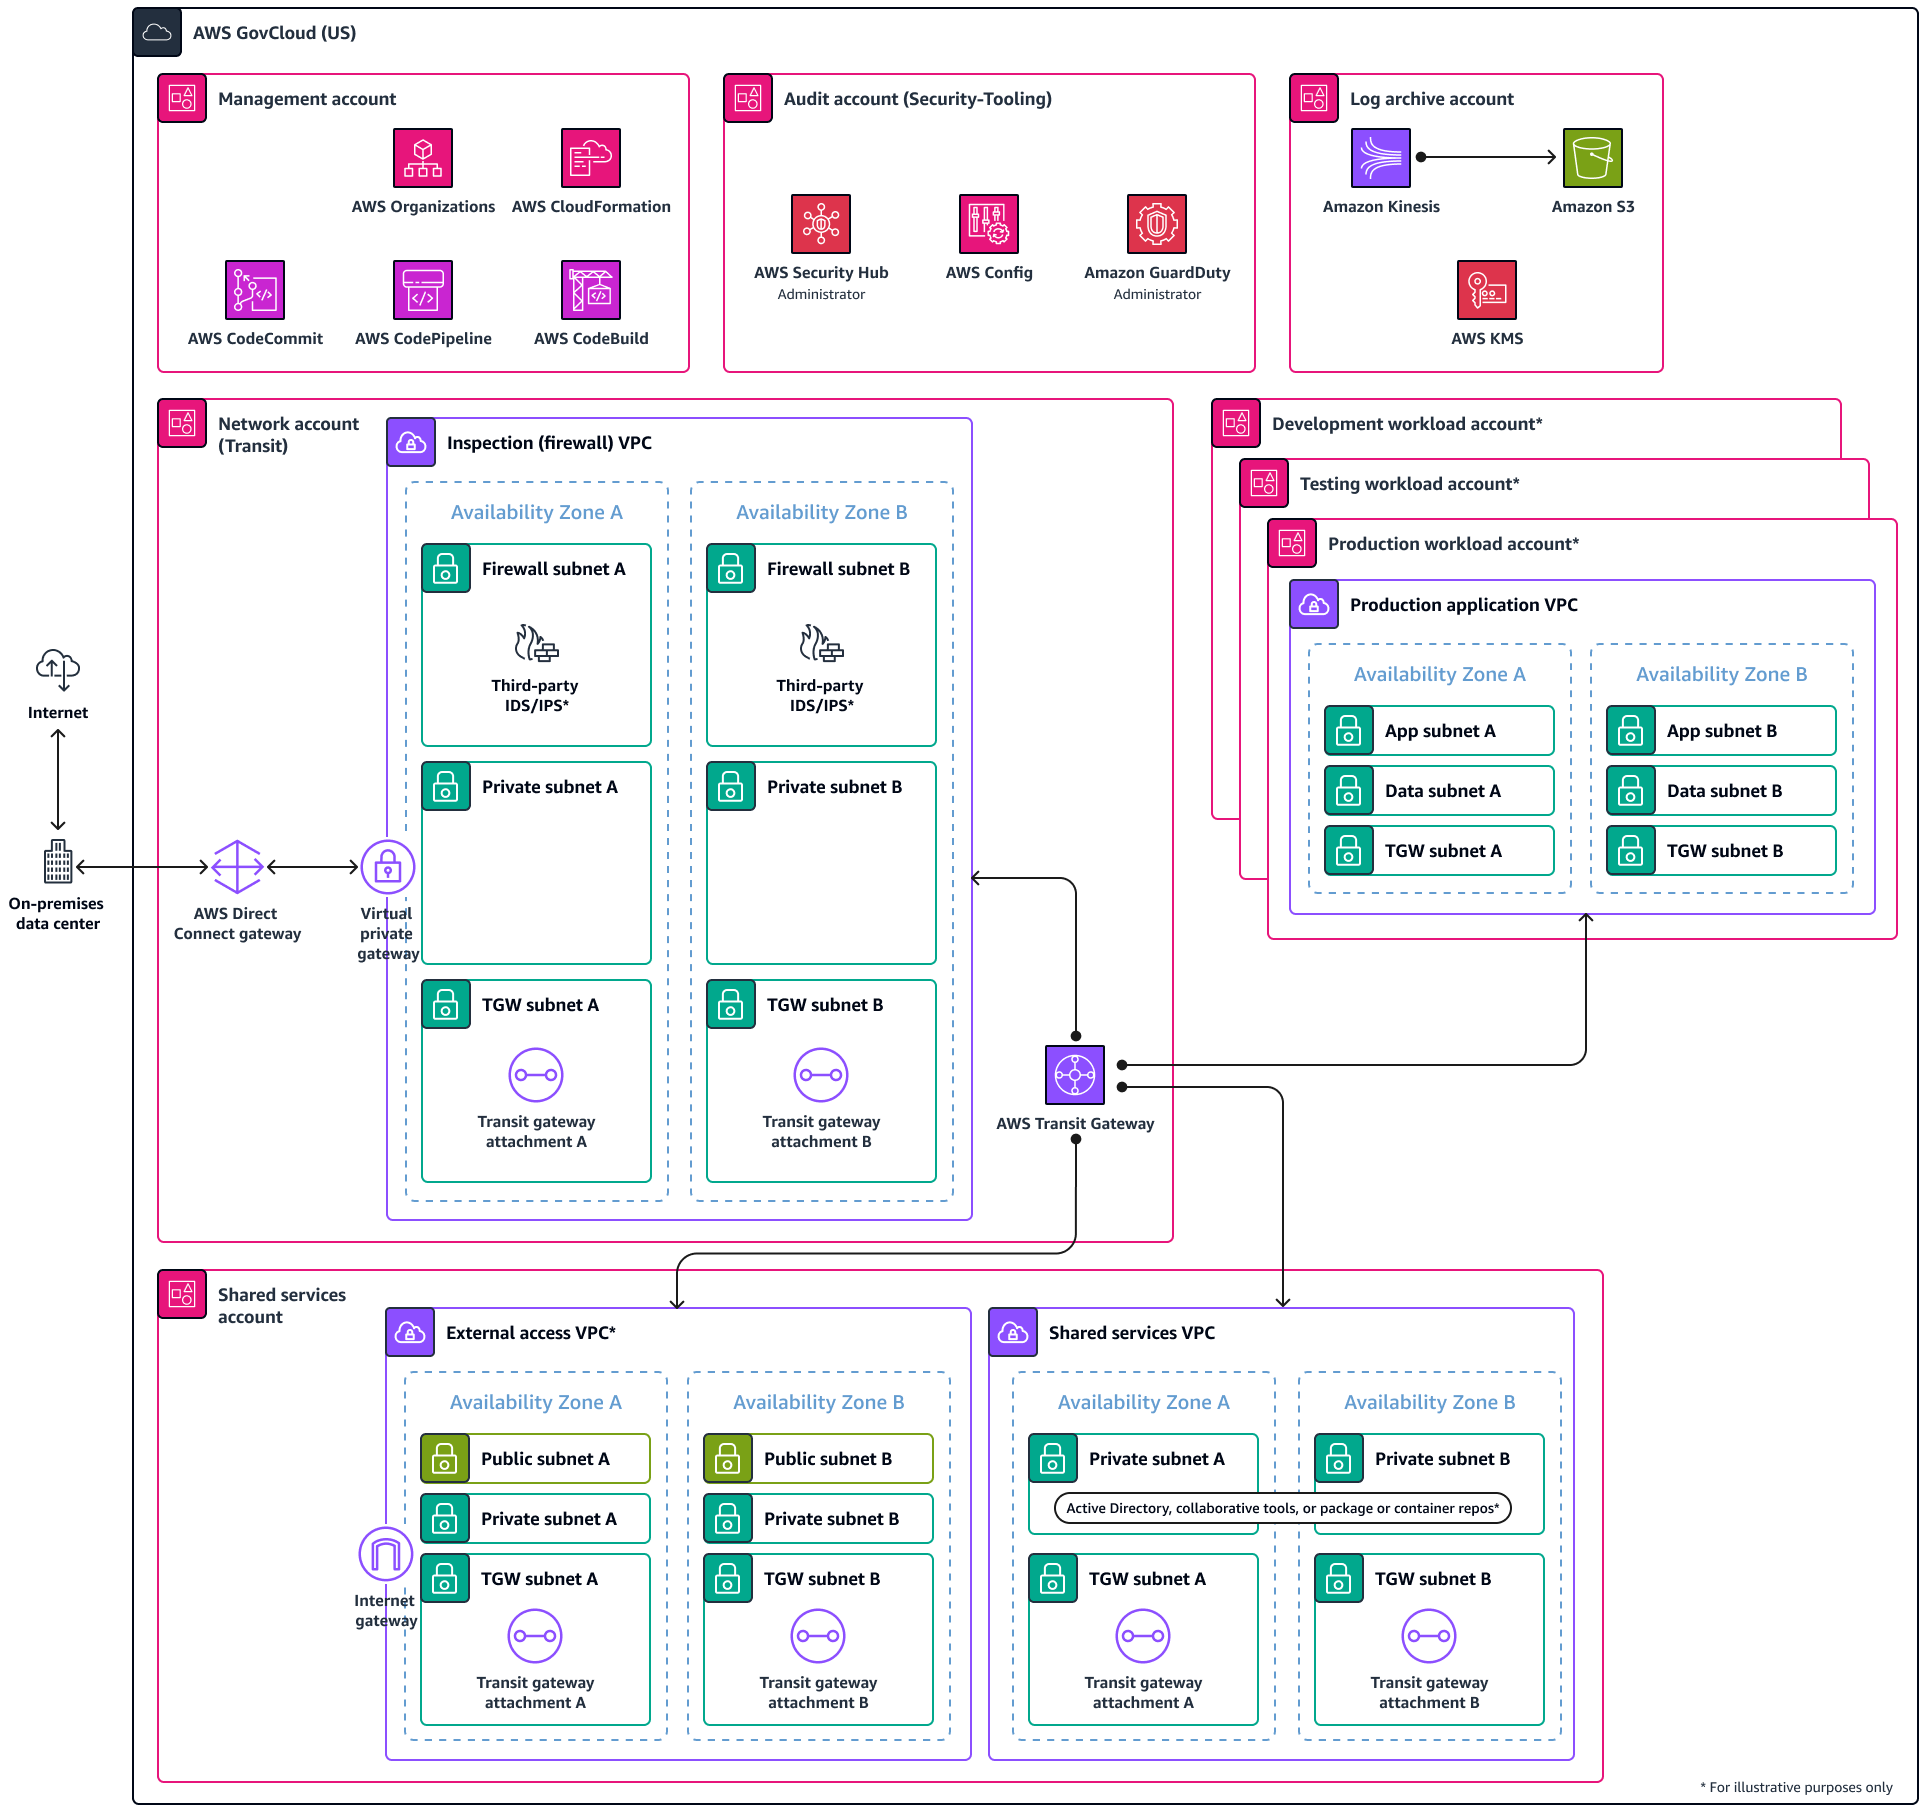Click 'Administrator' under AWS Security Hub
The image size is (1929, 1814).
(x=821, y=294)
